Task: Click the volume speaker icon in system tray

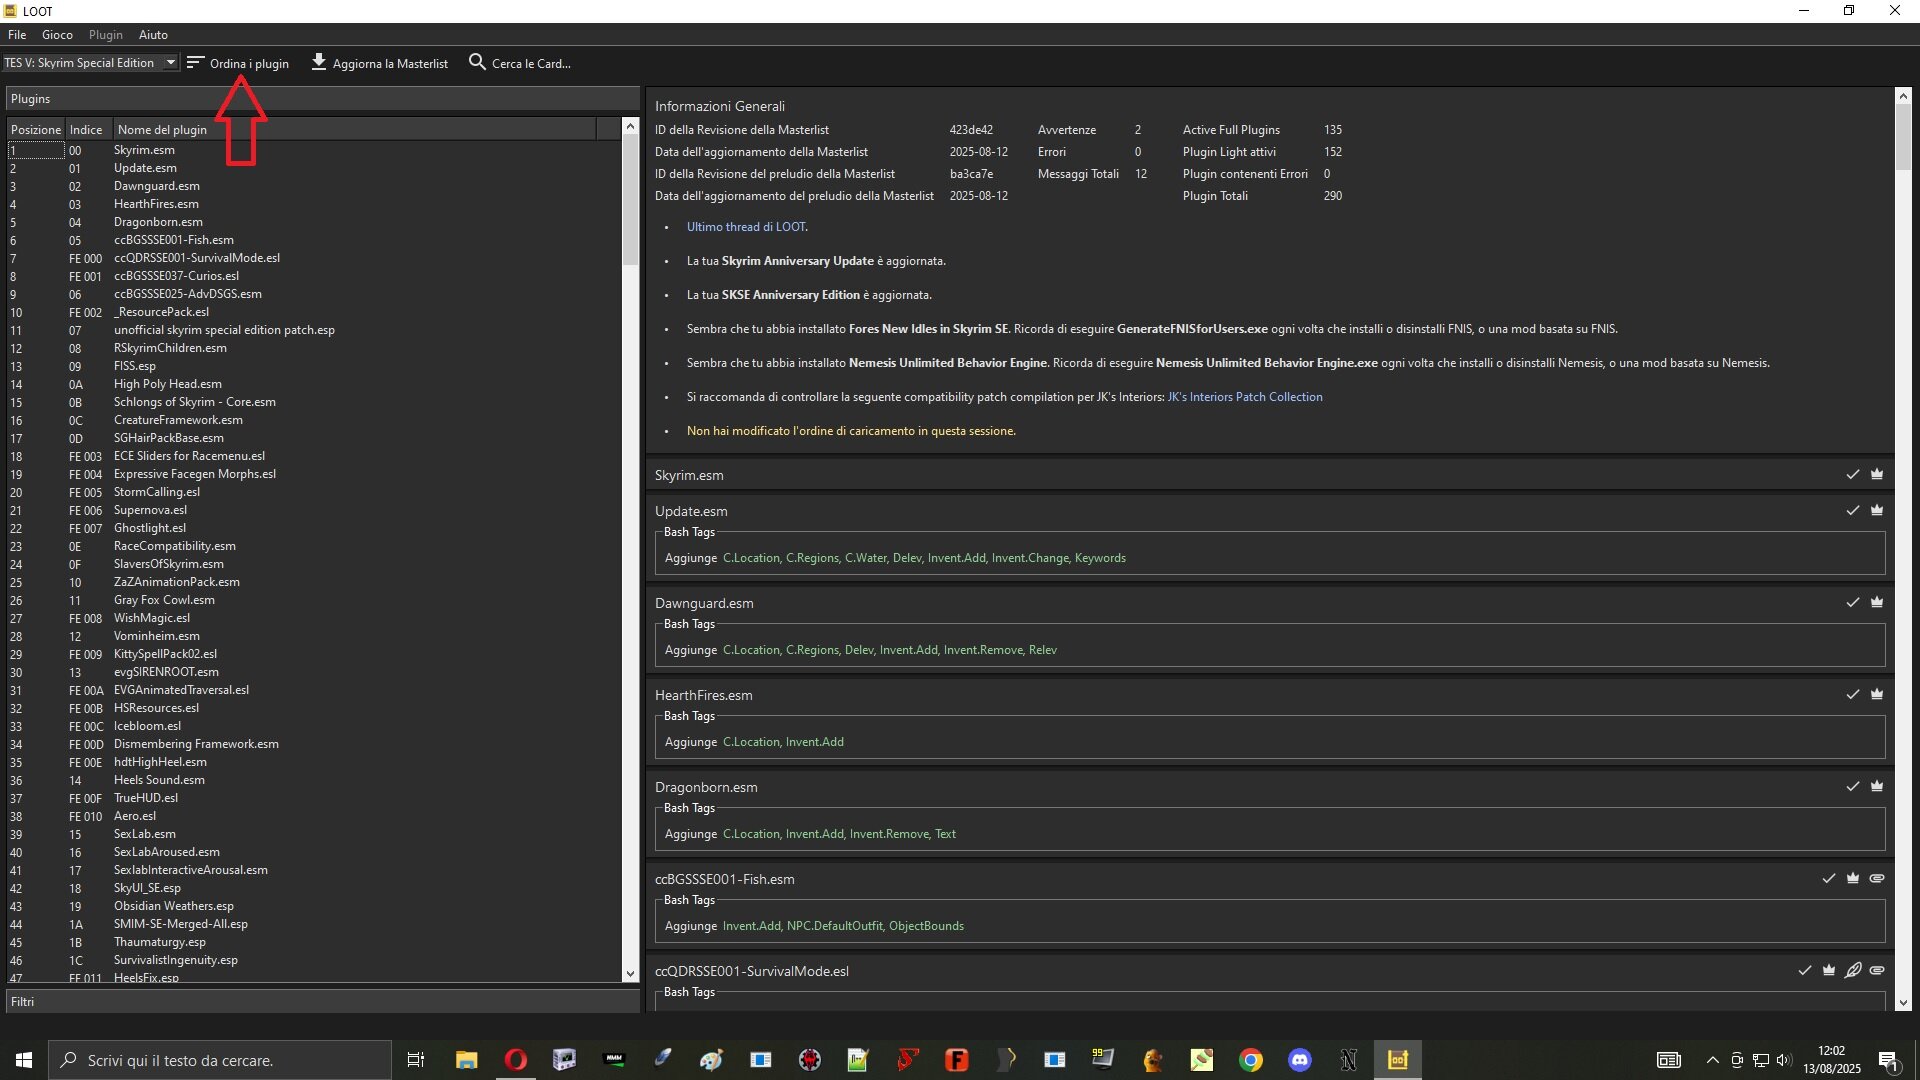Action: (1784, 1060)
